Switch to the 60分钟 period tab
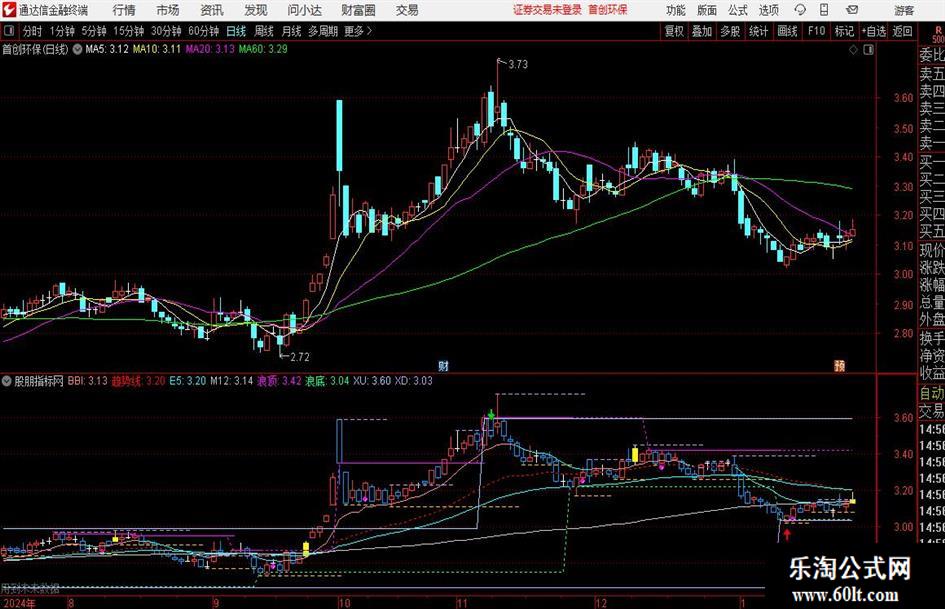The width and height of the screenshot is (945, 609). click(x=204, y=31)
